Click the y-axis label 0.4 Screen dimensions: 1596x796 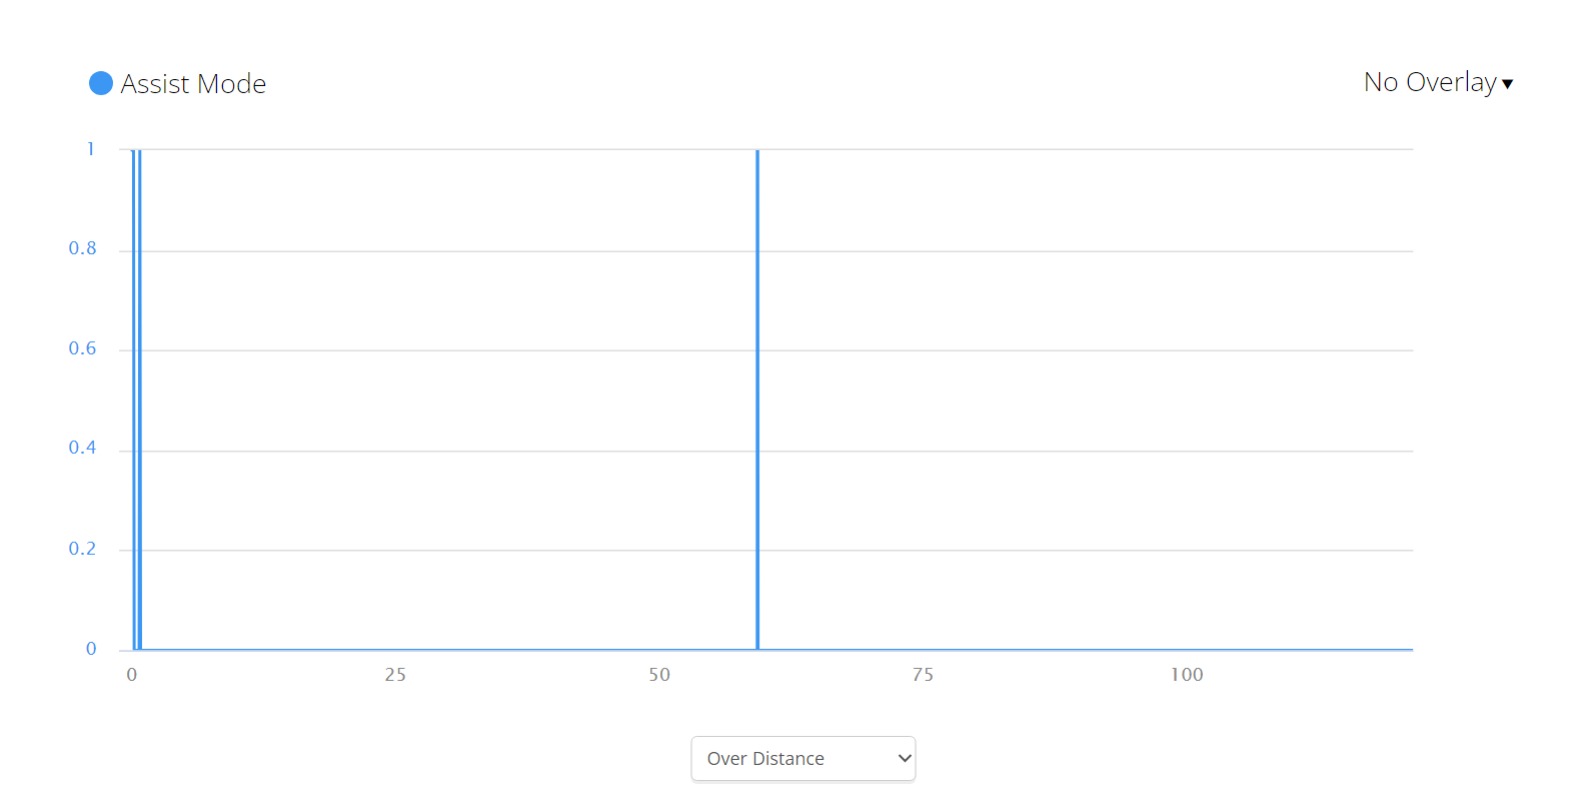[x=82, y=447]
